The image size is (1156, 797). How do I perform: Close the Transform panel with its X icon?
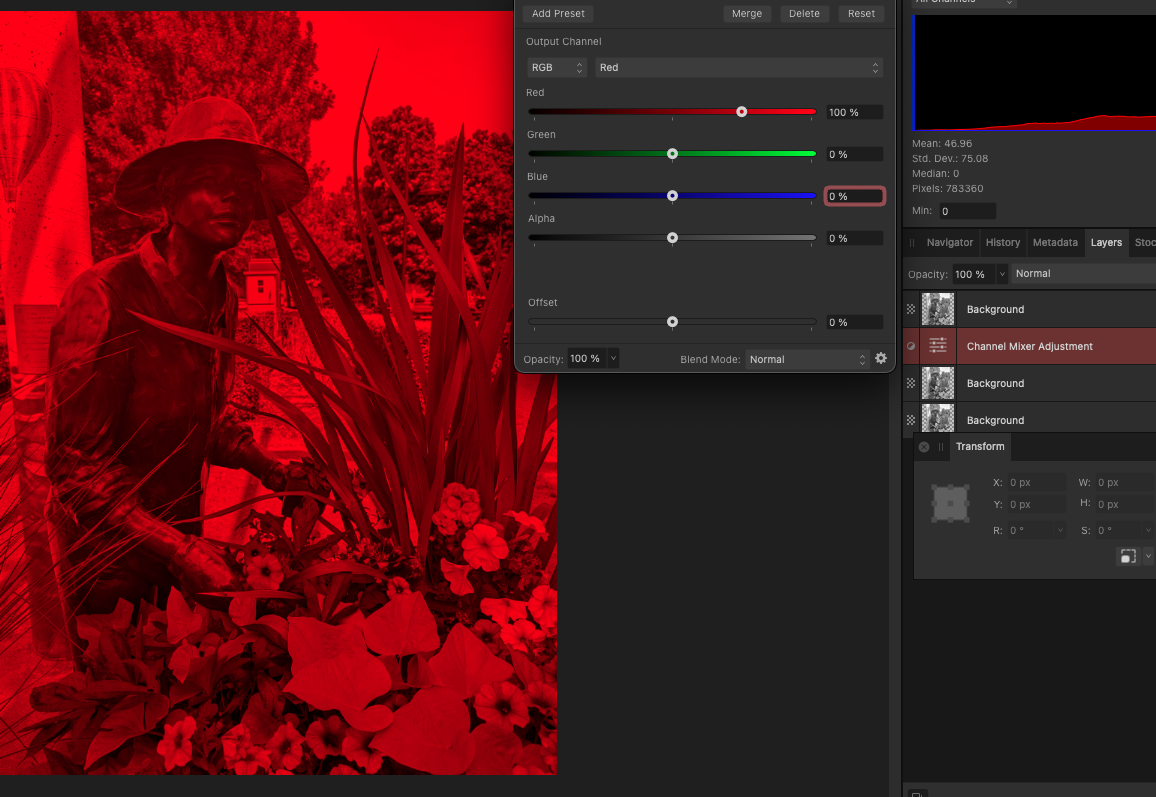coord(924,447)
